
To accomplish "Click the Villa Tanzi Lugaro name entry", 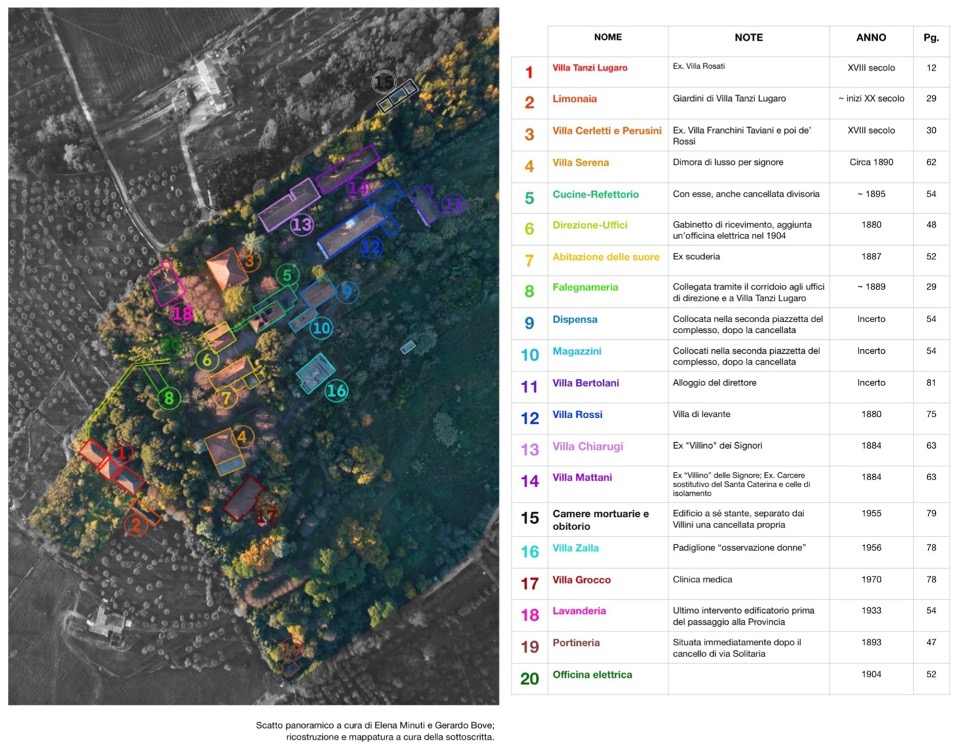I will tap(590, 68).
